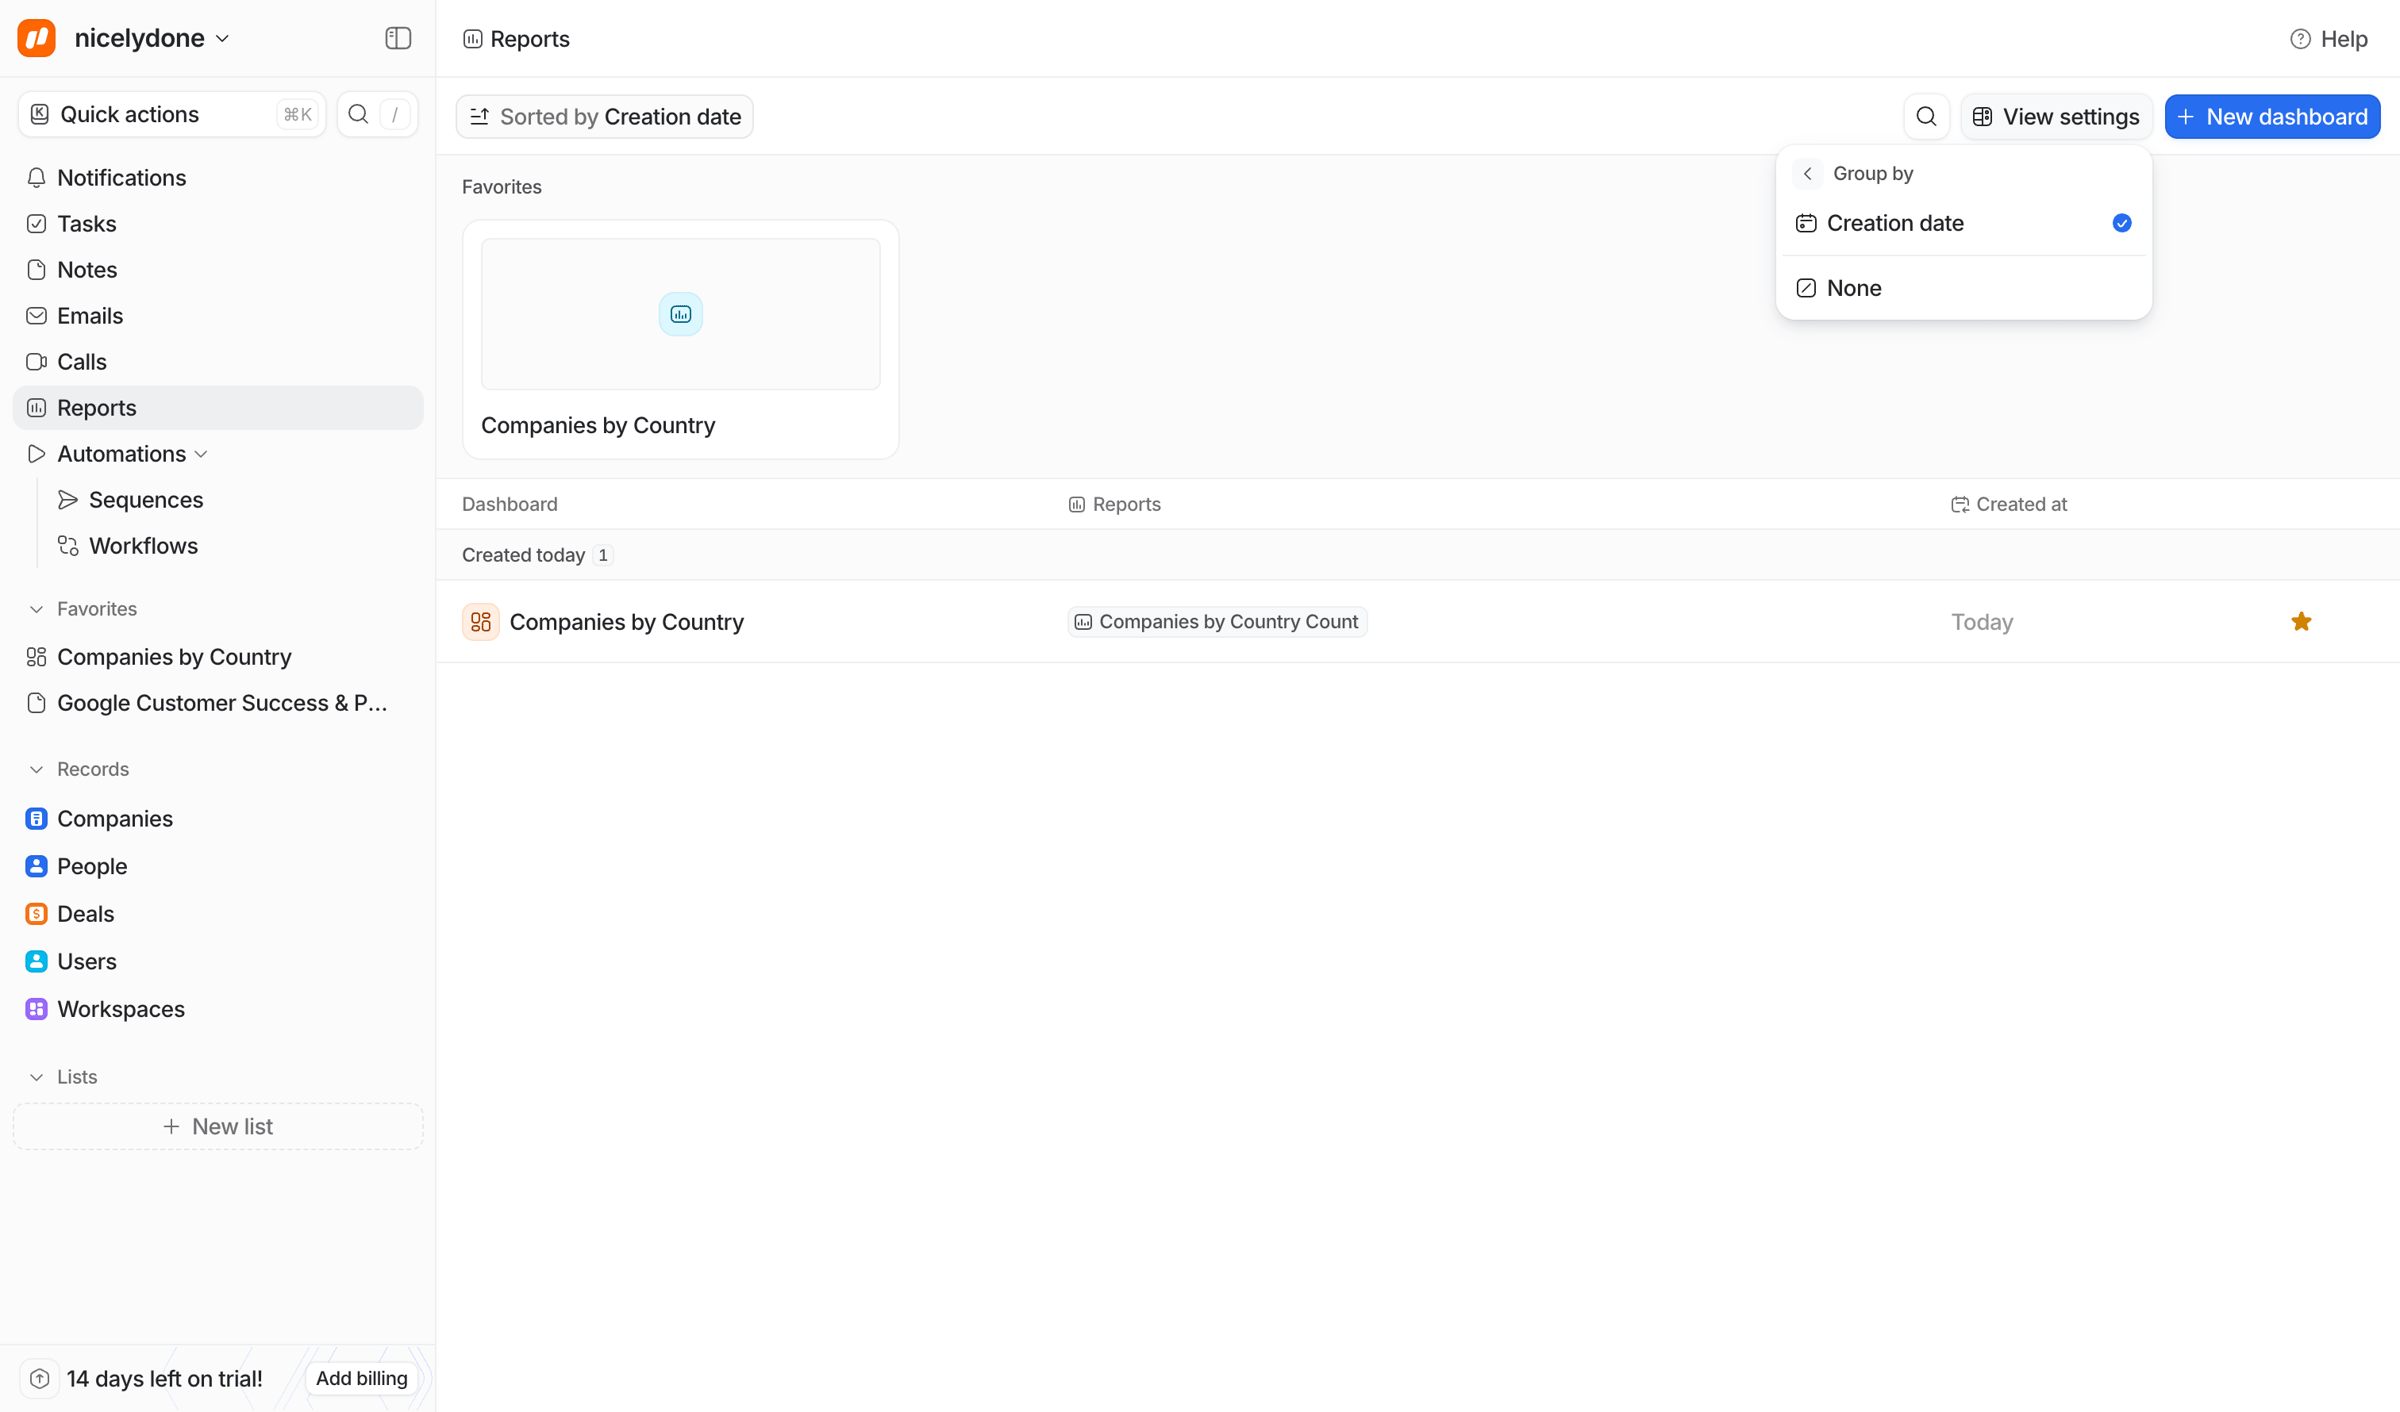Viewport: 2400px width, 1412px height.
Task: Open the Deals records list
Action: [x=218, y=914]
